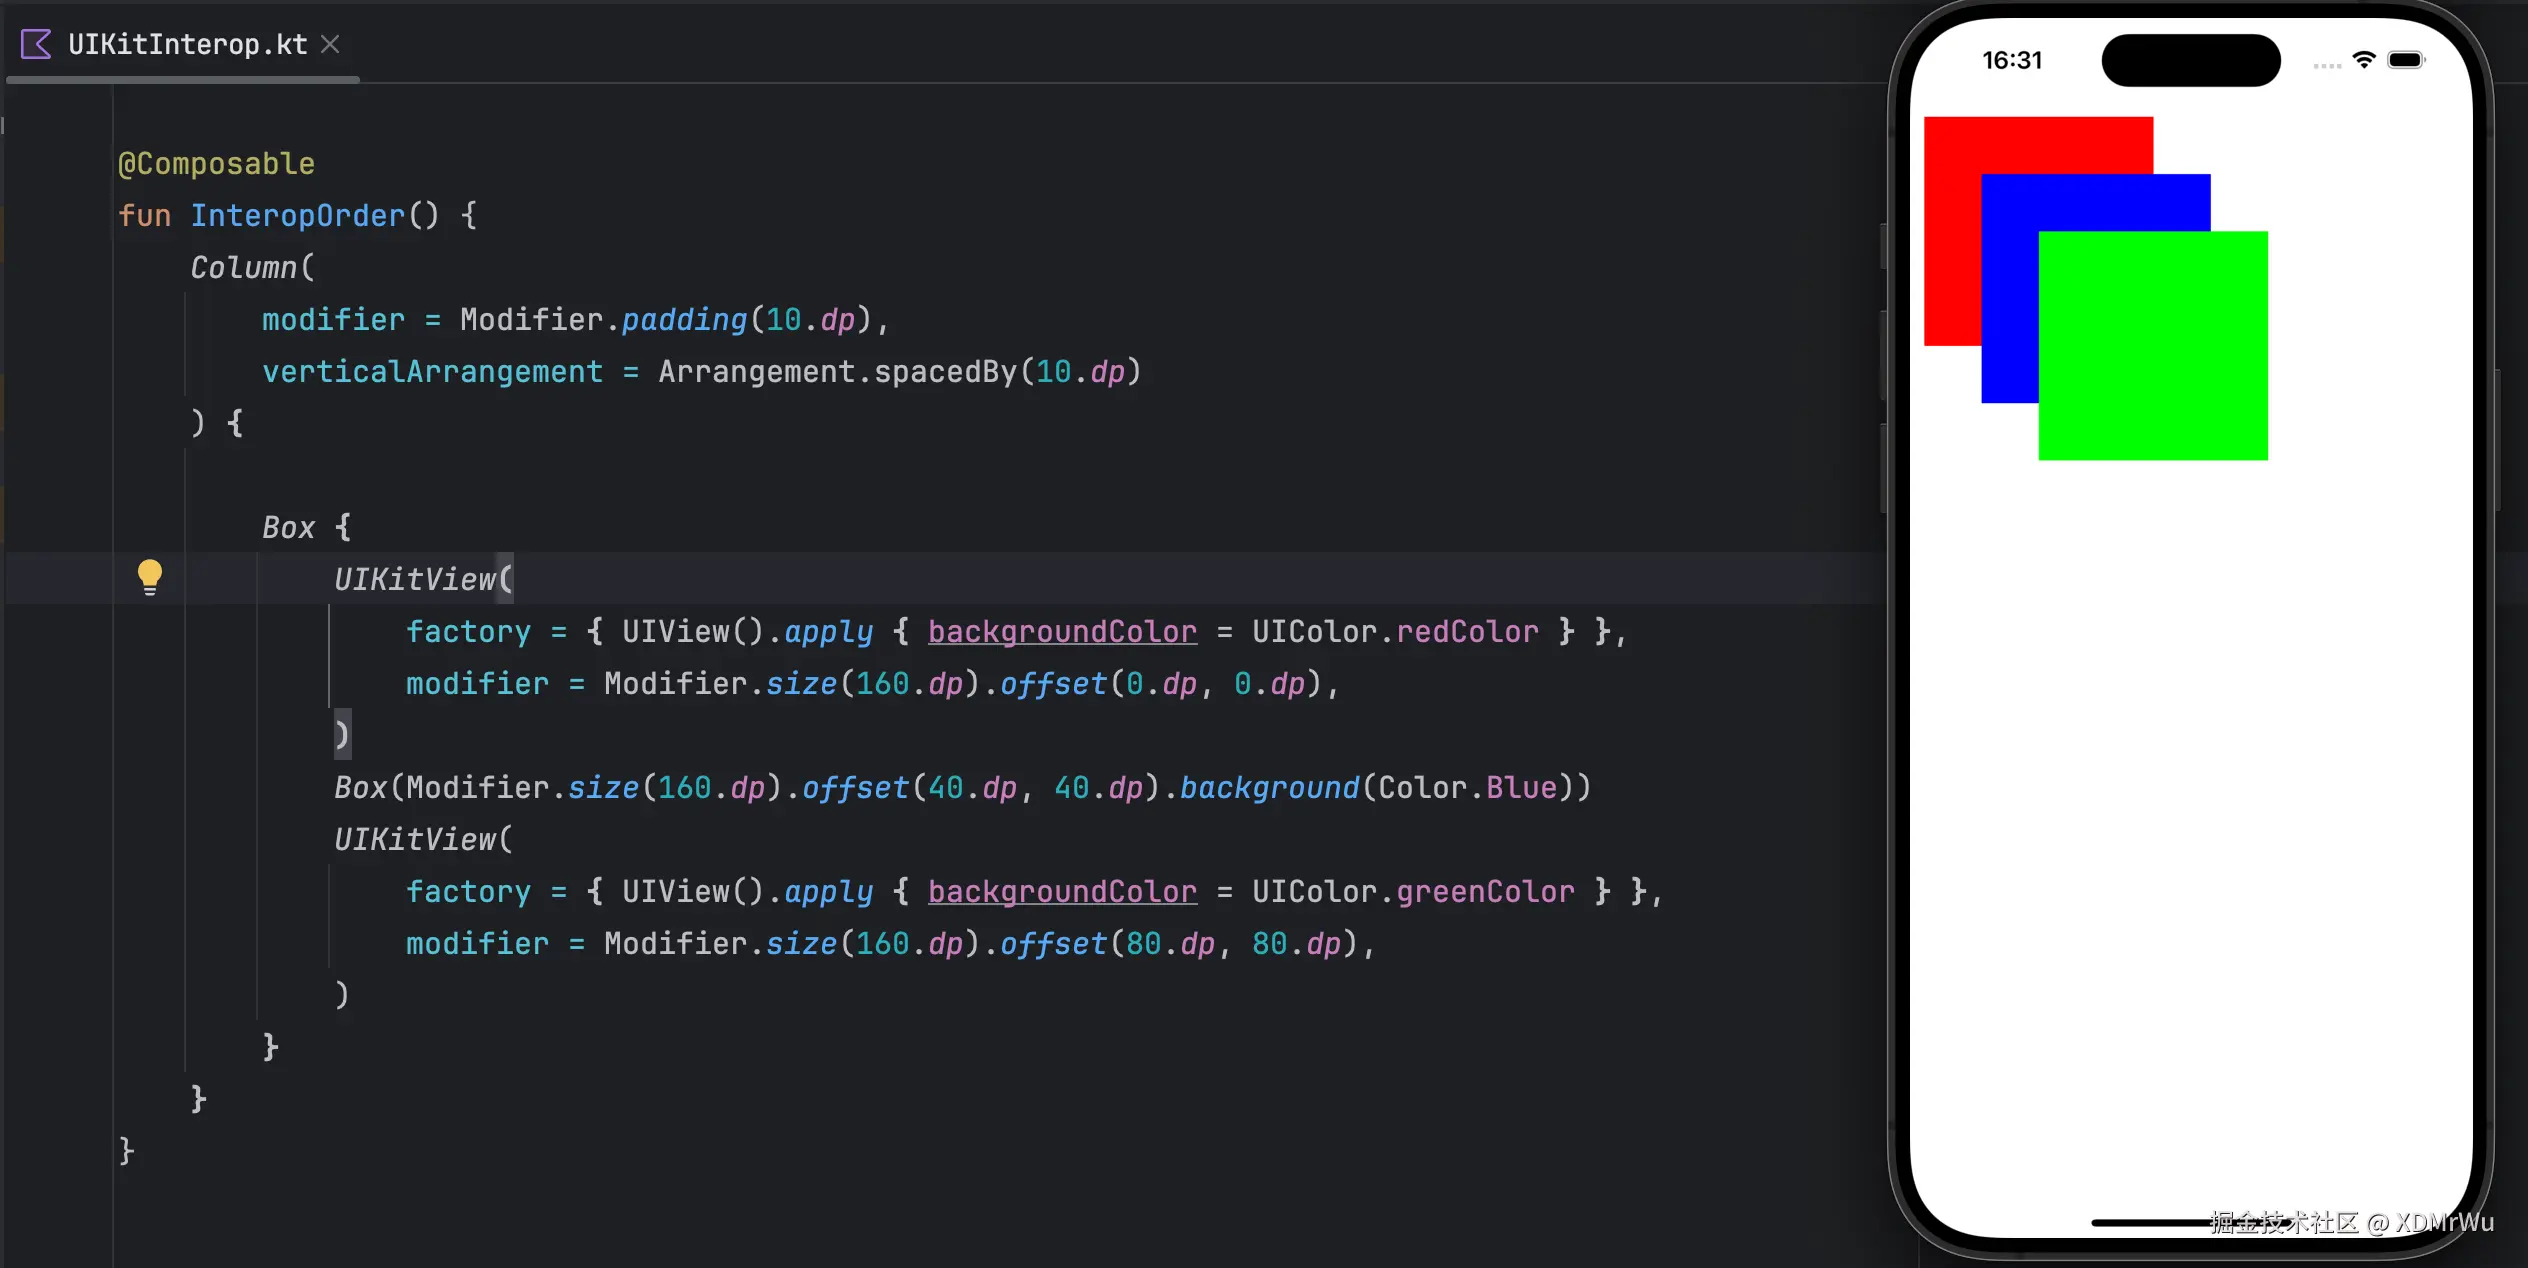Click the Color.Blue text in code
2528x1268 pixels.
[x=1467, y=788]
